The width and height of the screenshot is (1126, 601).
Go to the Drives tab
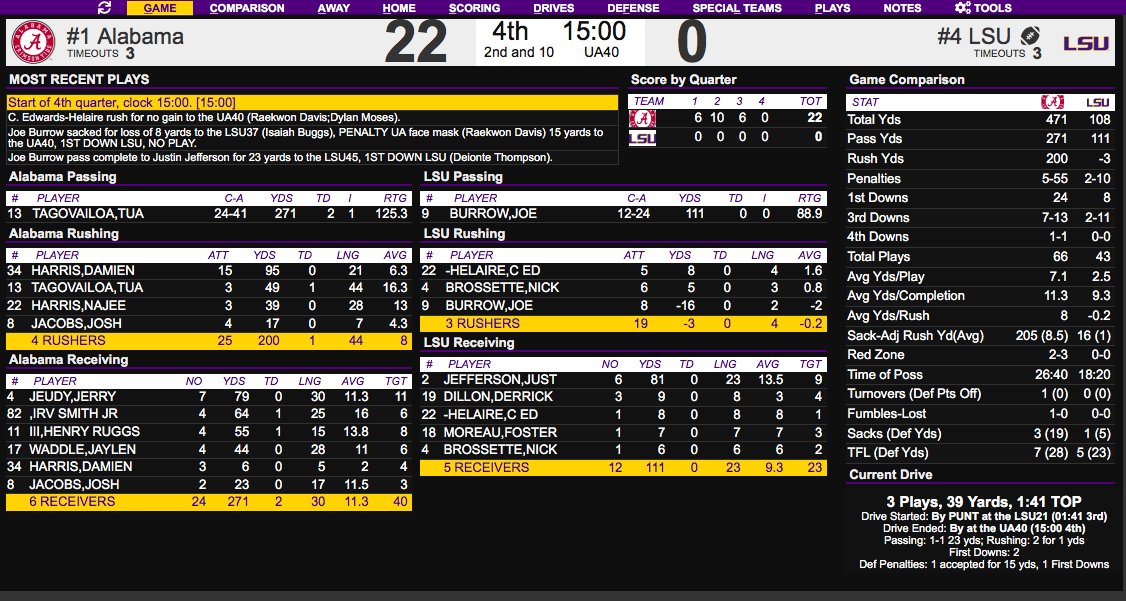[x=553, y=8]
